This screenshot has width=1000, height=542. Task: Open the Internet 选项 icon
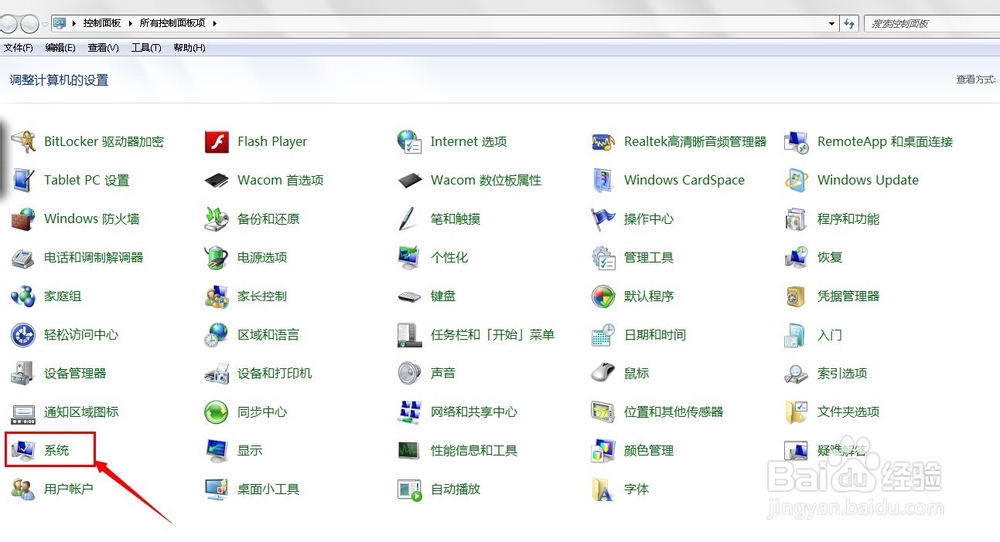pyautogui.click(x=409, y=142)
